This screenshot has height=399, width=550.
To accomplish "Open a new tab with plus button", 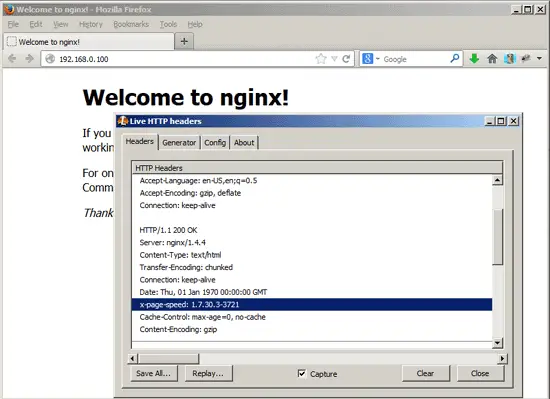I will pos(184,41).
